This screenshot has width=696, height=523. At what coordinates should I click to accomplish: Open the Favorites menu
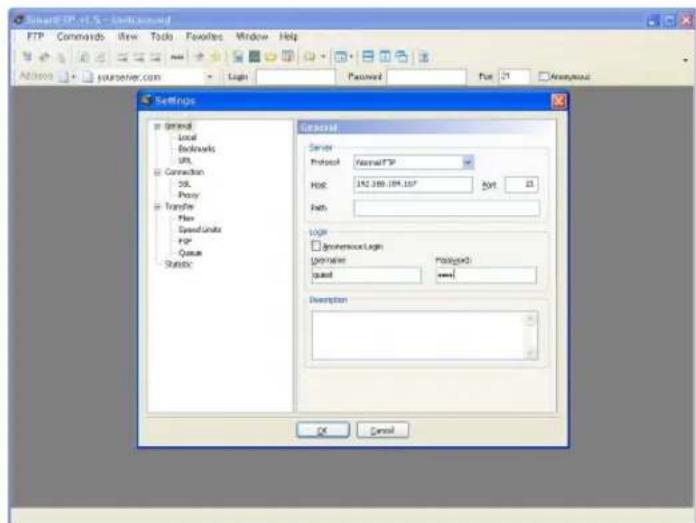click(x=204, y=36)
